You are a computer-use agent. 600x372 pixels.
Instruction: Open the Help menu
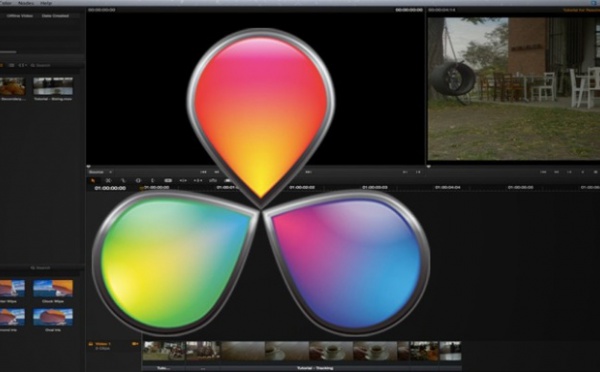pos(46,3)
